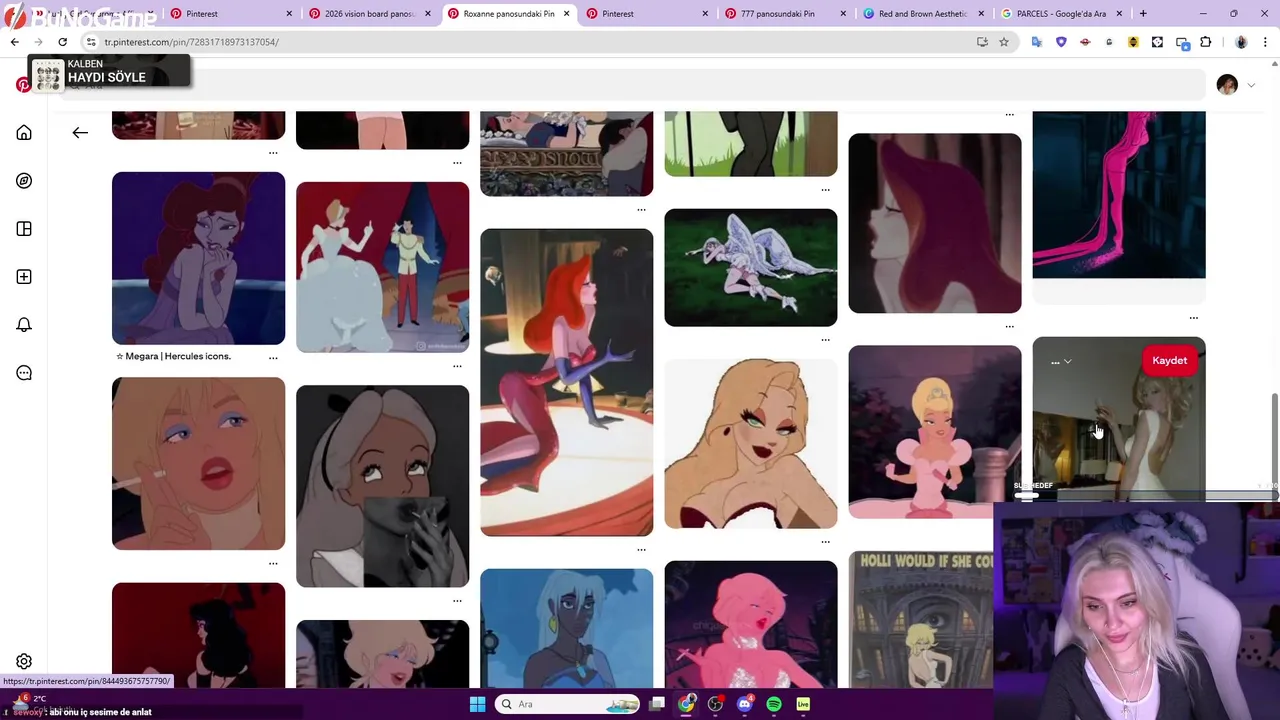The height and width of the screenshot is (720, 1280).
Task: Click the browser forward button
Action: pos(38,42)
